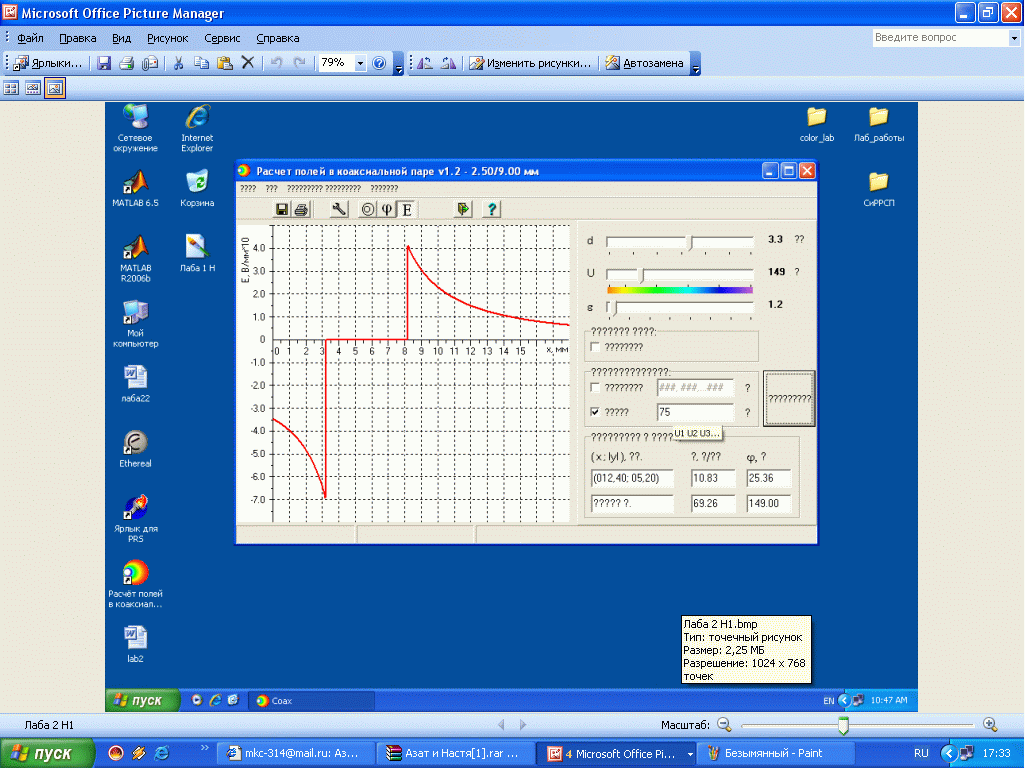The image size is (1025, 768).
Task: Open the Сервис menu
Action: point(222,38)
